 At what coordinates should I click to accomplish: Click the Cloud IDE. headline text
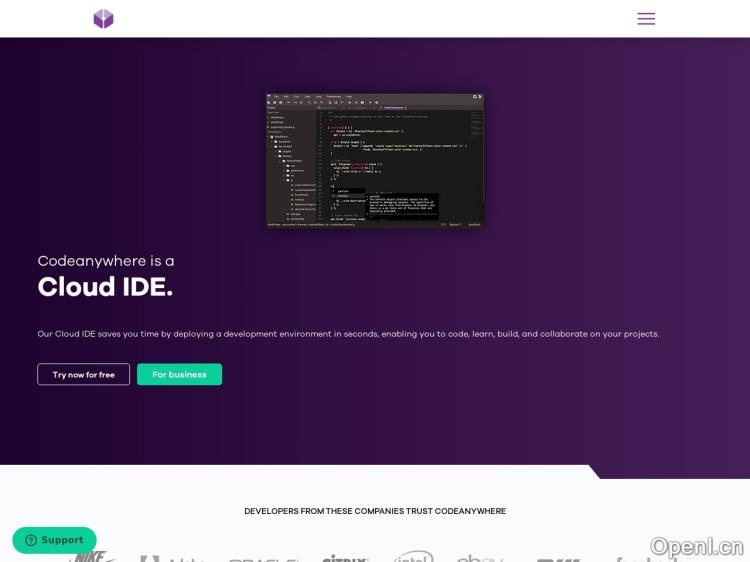(x=105, y=287)
